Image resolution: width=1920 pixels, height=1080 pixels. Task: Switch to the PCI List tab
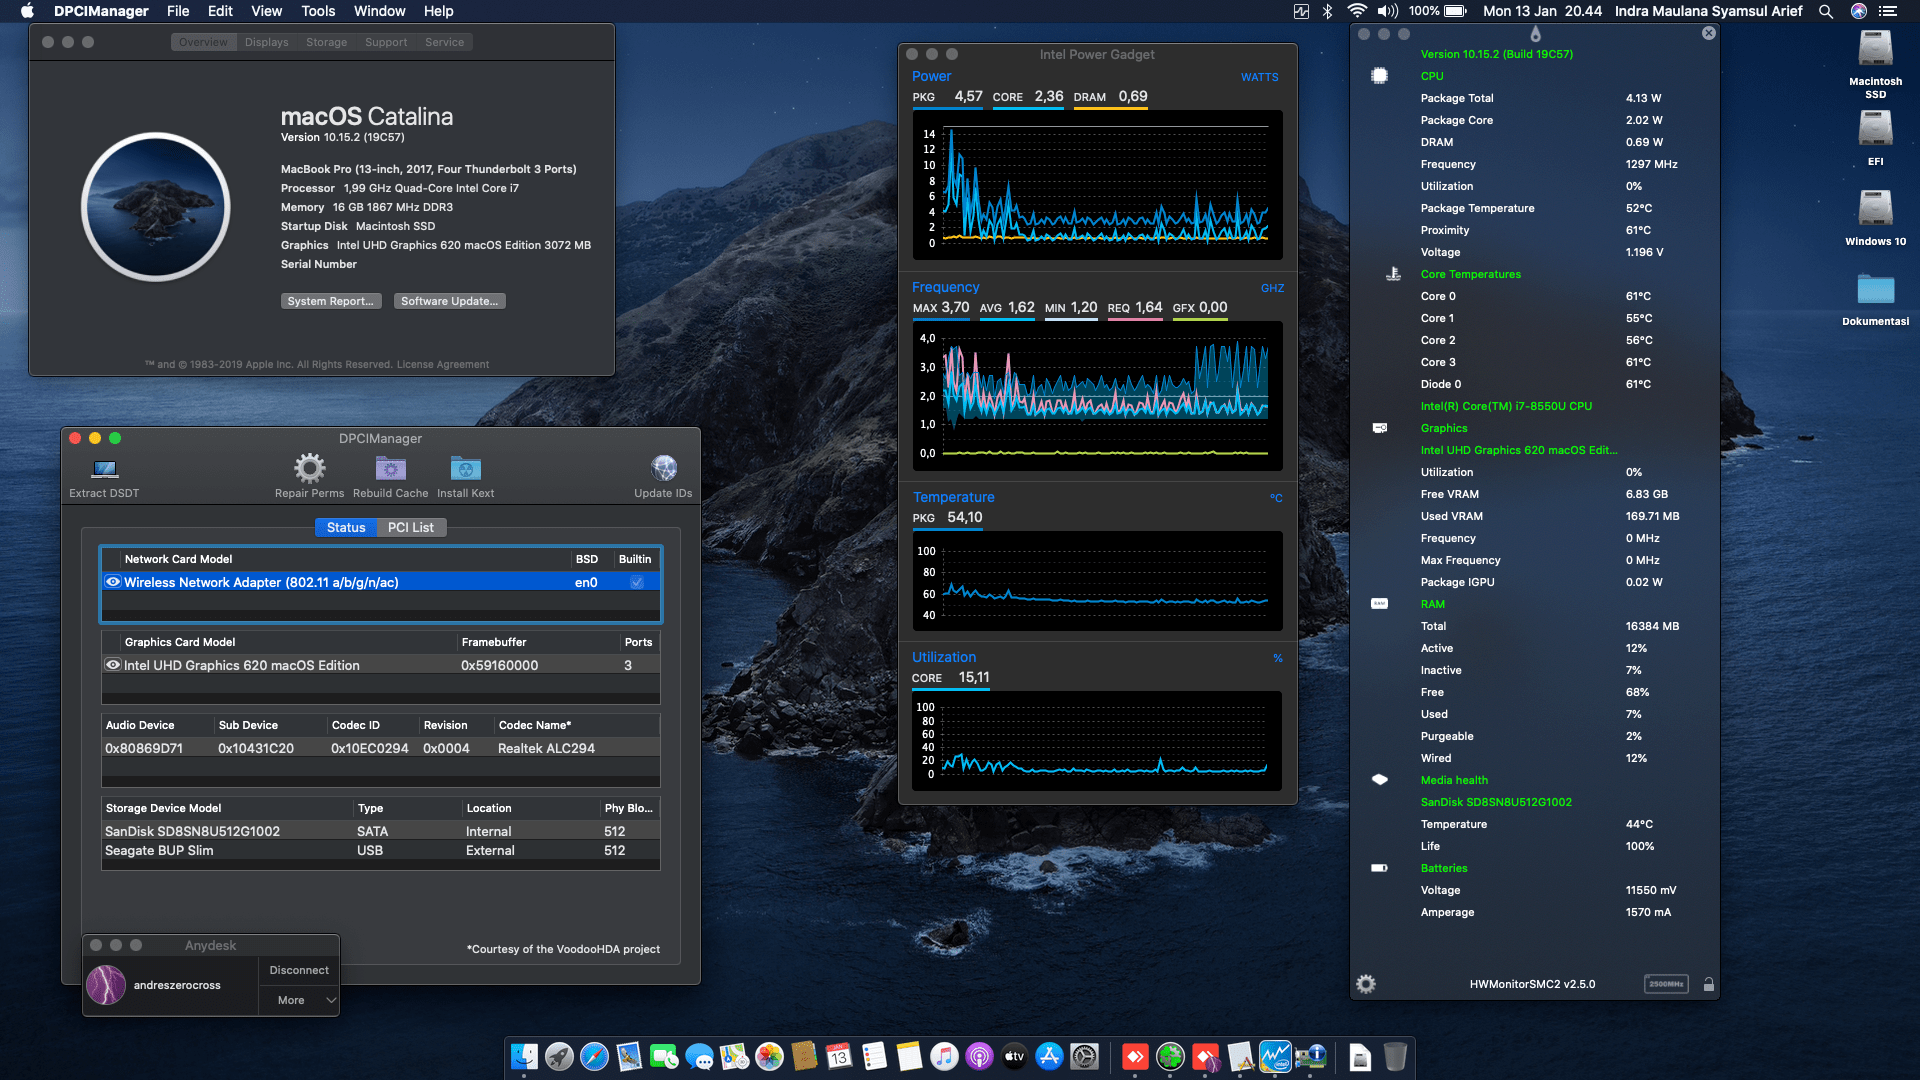pyautogui.click(x=410, y=527)
